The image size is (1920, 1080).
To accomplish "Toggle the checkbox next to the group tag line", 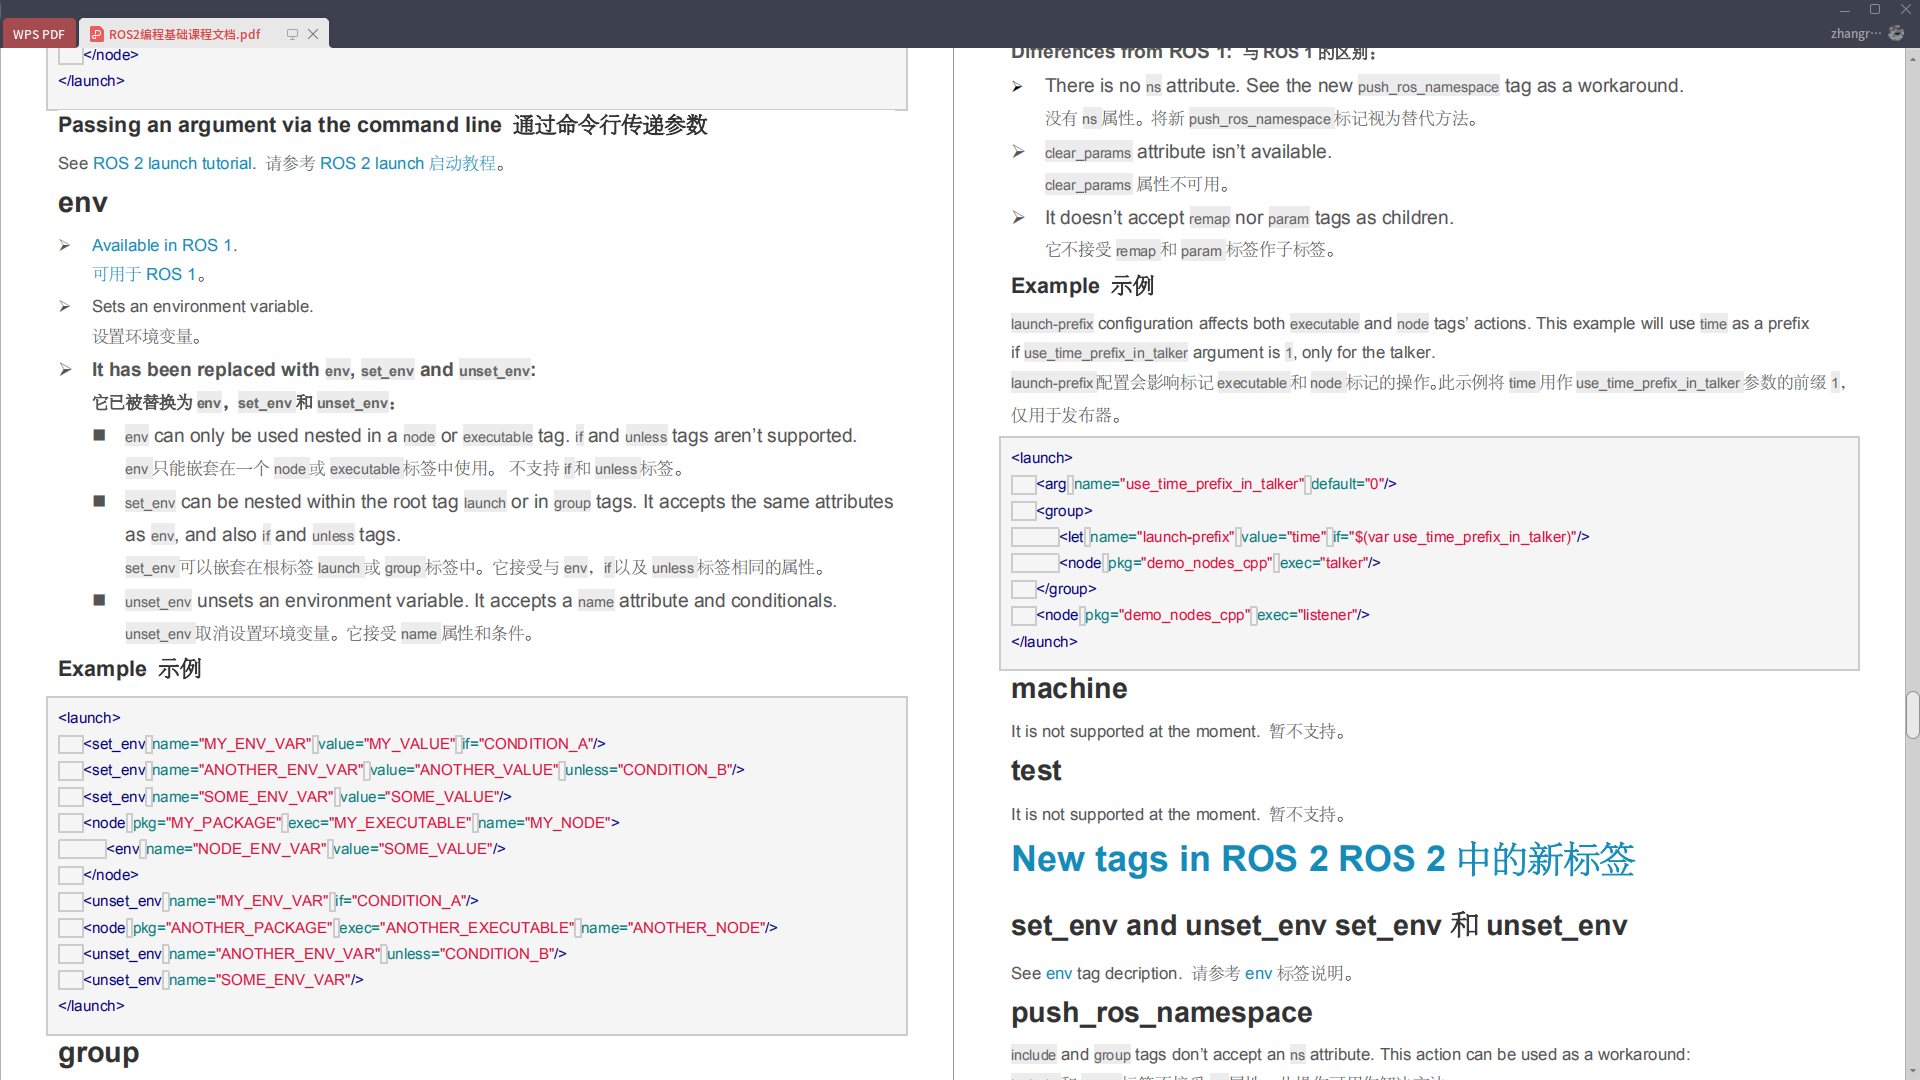I will pos(1022,511).
